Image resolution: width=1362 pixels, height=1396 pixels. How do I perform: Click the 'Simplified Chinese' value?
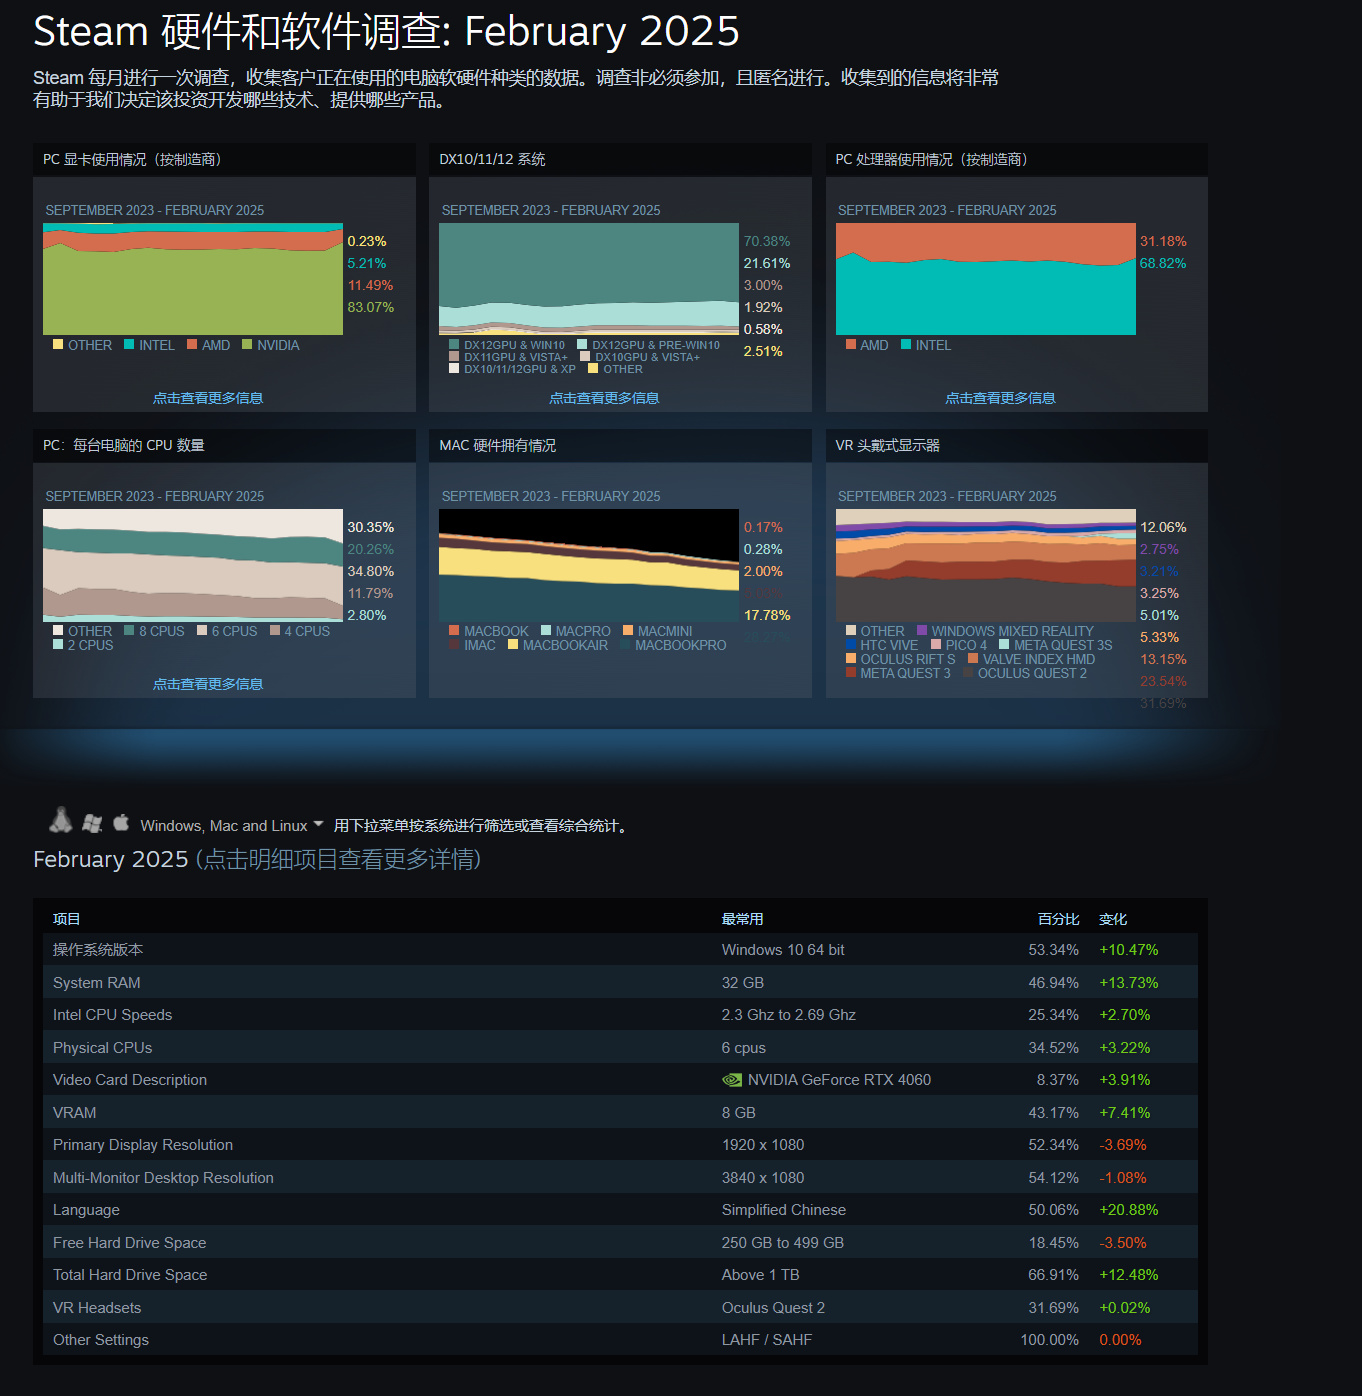pyautogui.click(x=784, y=1210)
